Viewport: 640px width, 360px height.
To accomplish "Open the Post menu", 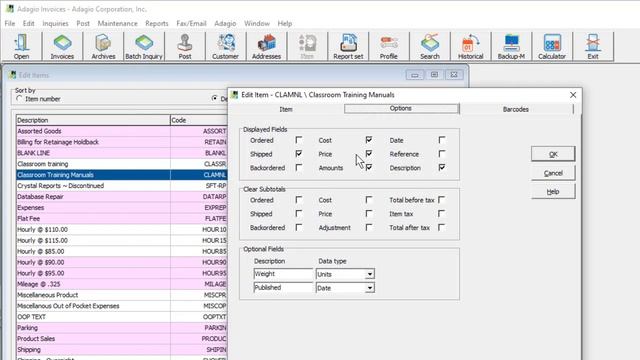I will click(x=83, y=23).
